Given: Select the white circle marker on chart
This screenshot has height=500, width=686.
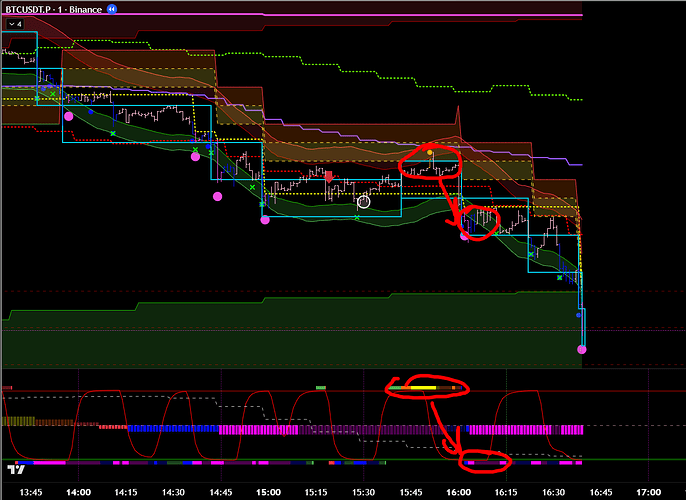Looking at the screenshot, I should tap(364, 201).
